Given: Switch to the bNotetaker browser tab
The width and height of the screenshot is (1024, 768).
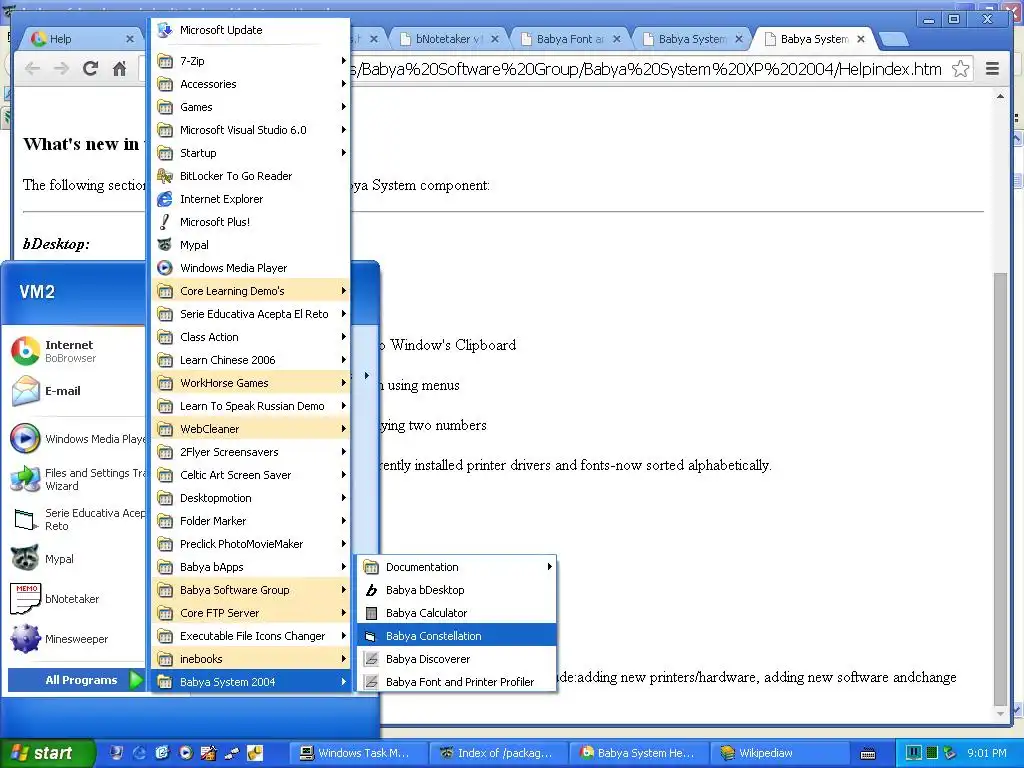Looking at the screenshot, I should (449, 39).
